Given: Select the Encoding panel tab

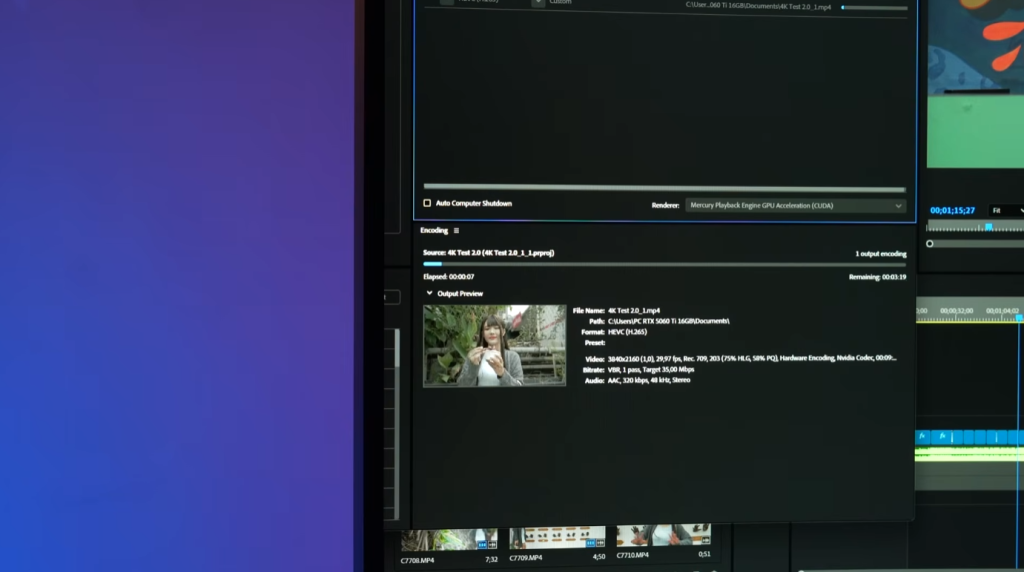Looking at the screenshot, I should click(x=434, y=231).
